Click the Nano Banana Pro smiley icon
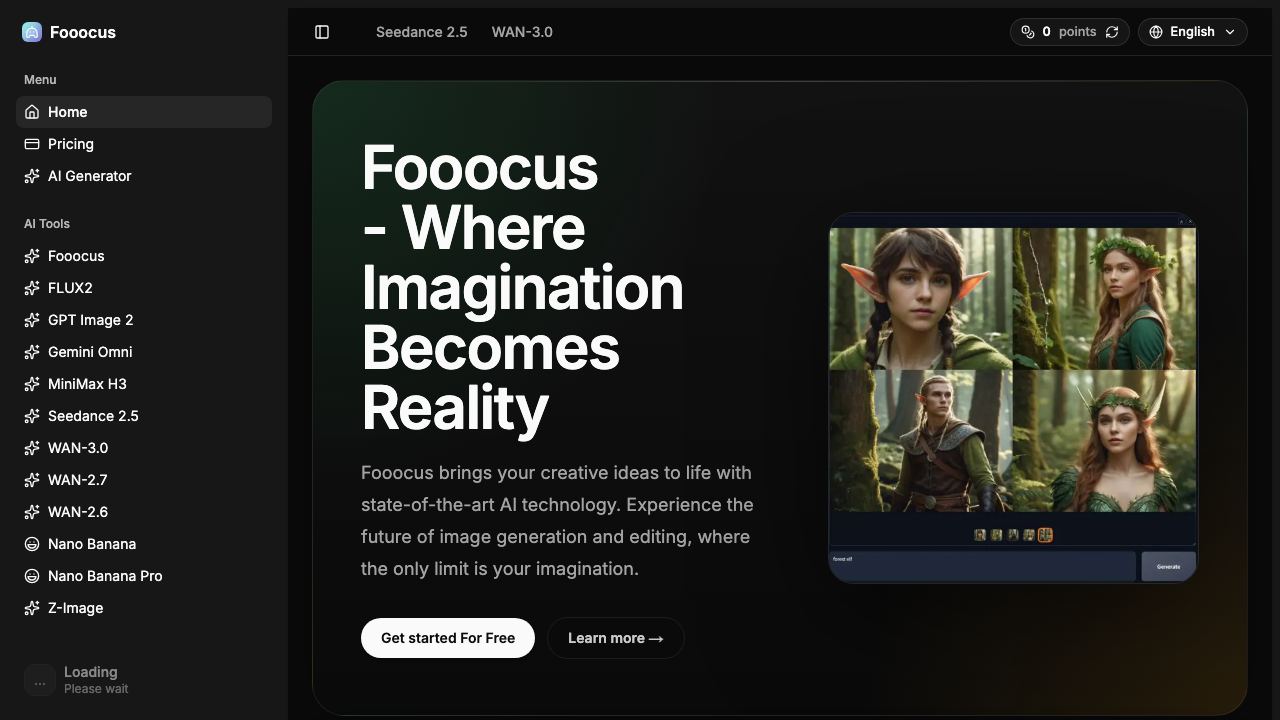 coord(32,576)
